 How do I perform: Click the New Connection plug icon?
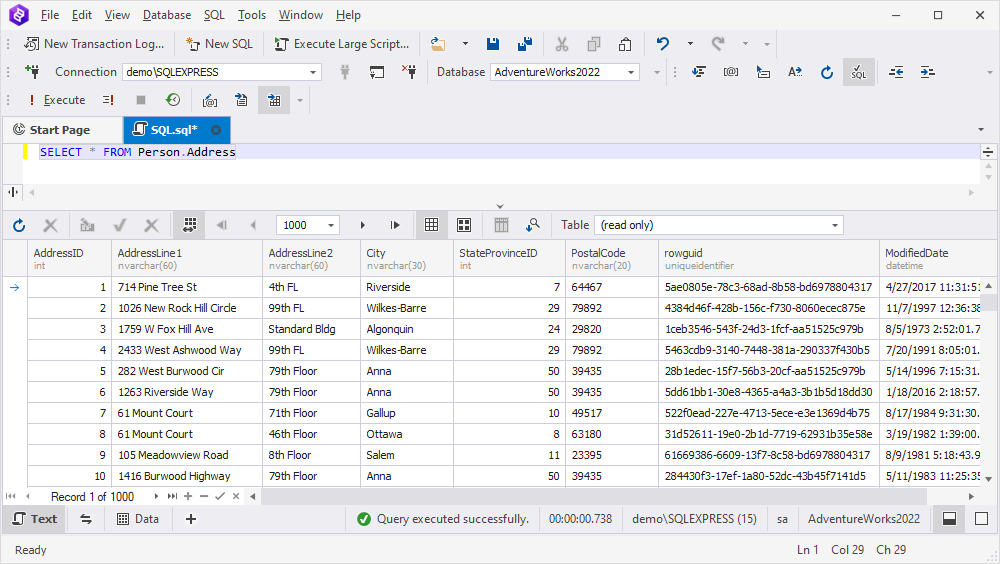click(x=32, y=72)
